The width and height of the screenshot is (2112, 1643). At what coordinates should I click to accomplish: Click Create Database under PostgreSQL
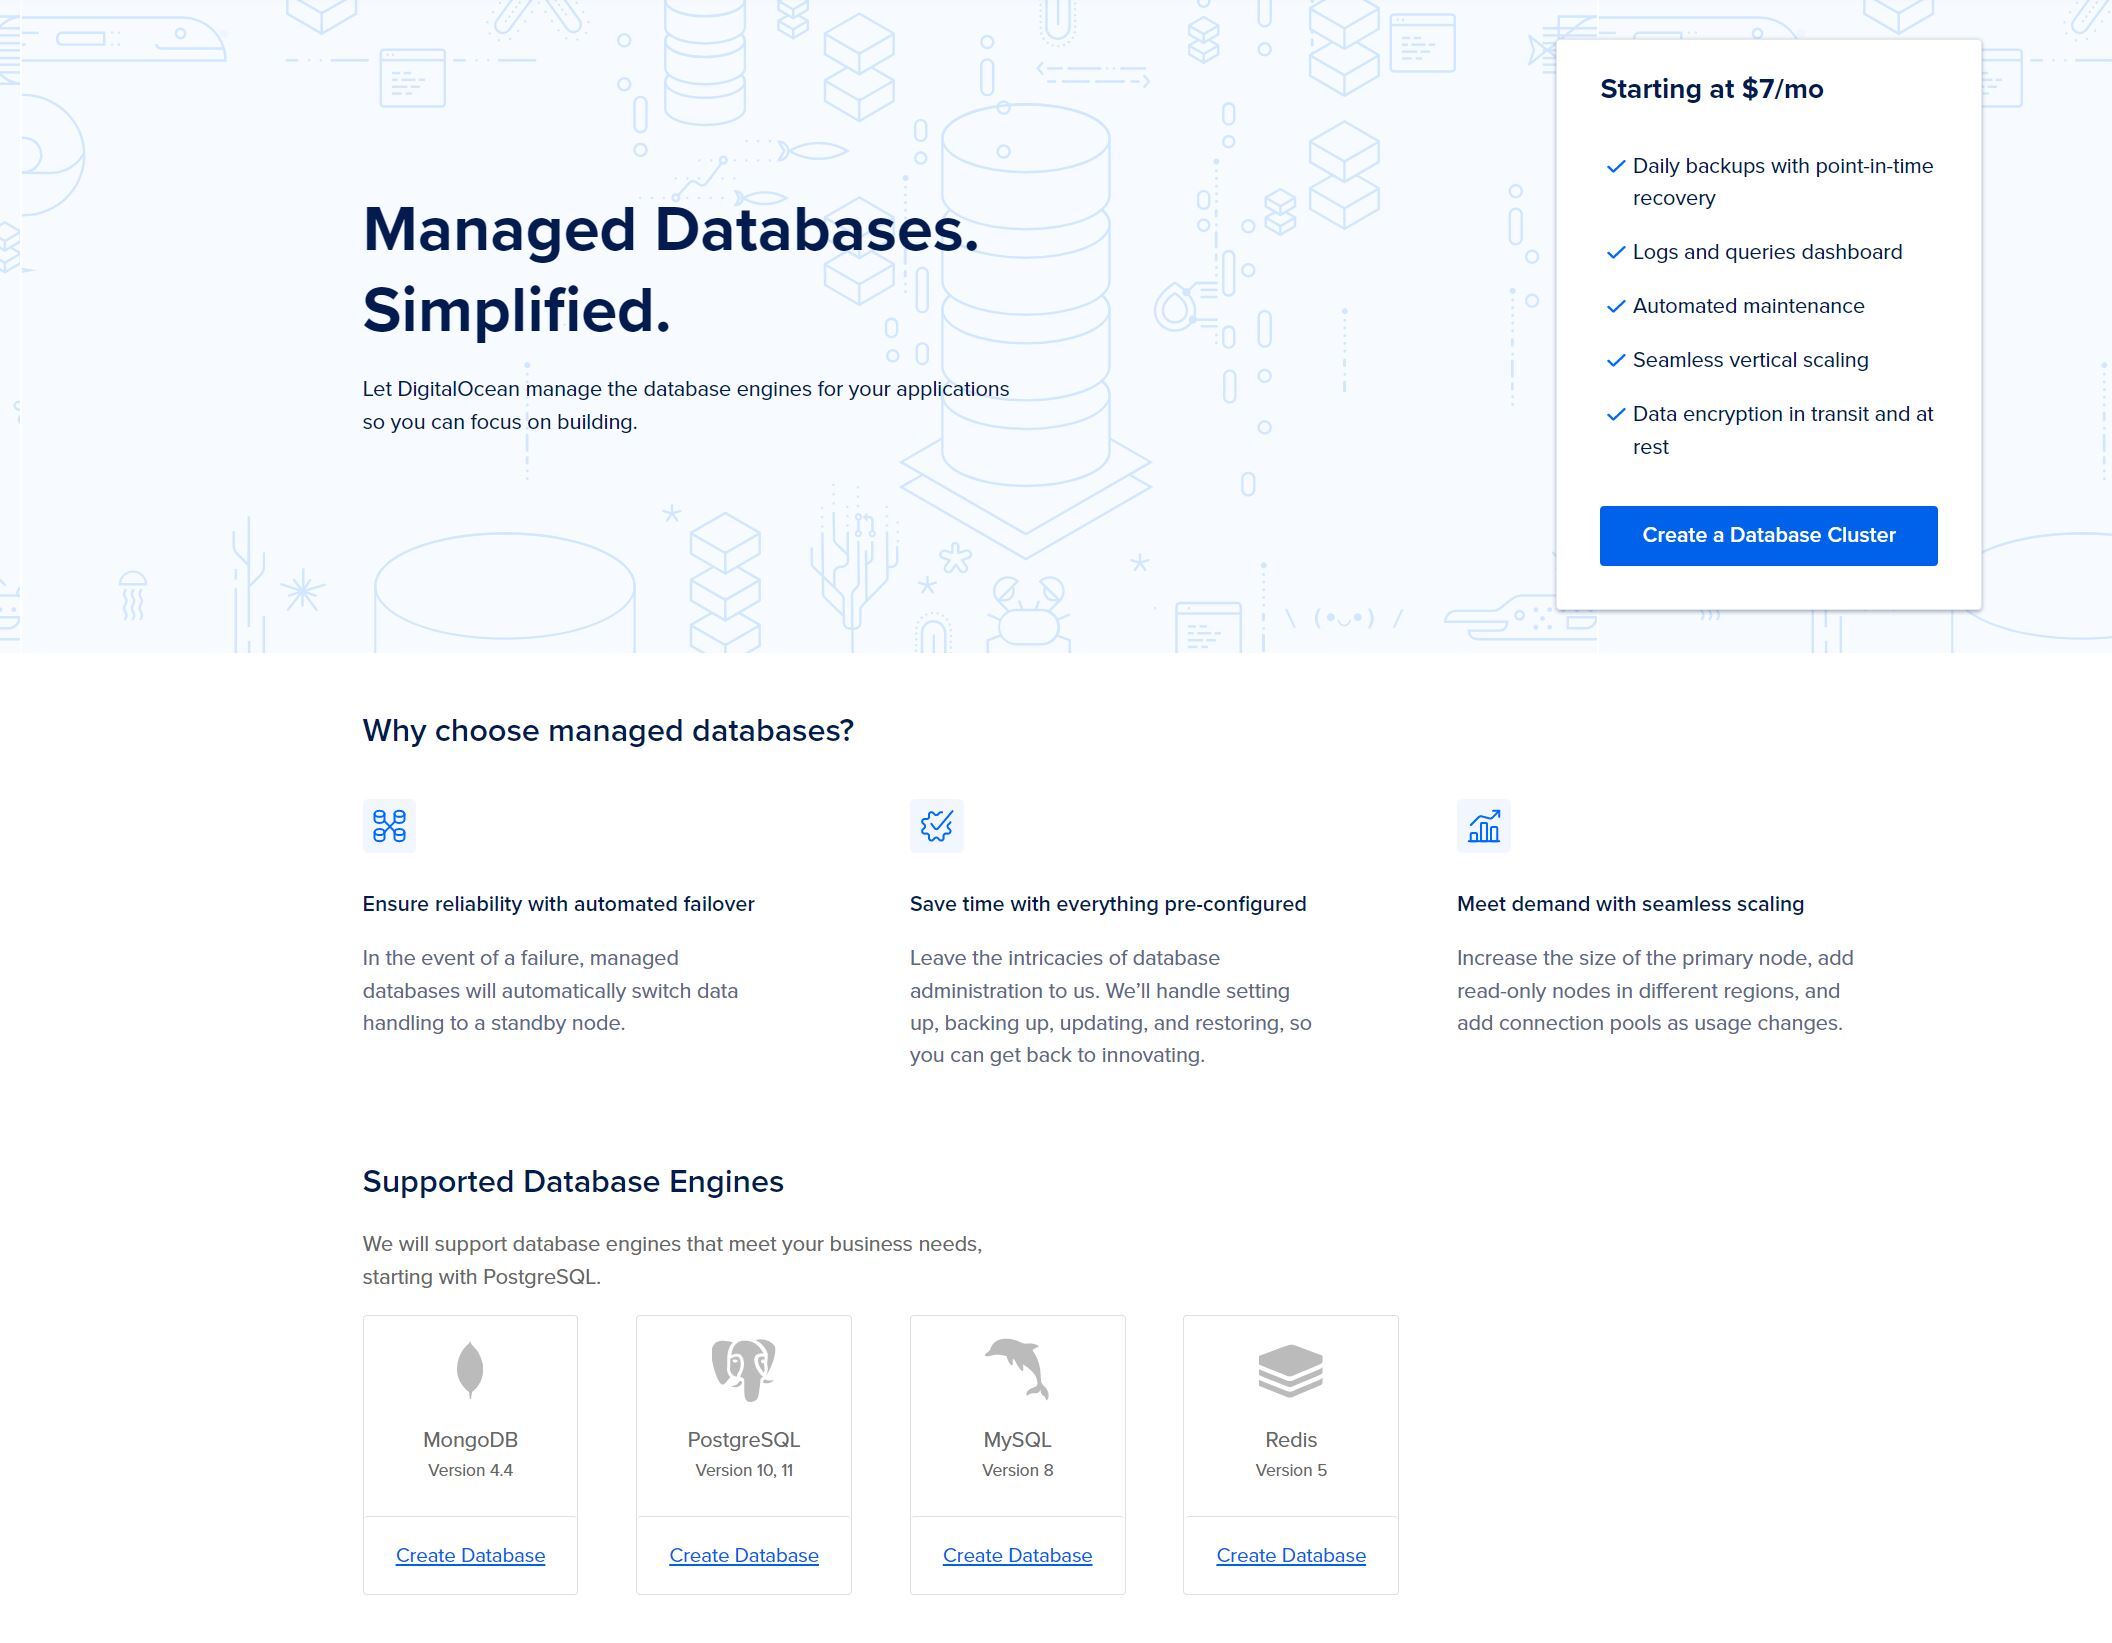point(744,1554)
